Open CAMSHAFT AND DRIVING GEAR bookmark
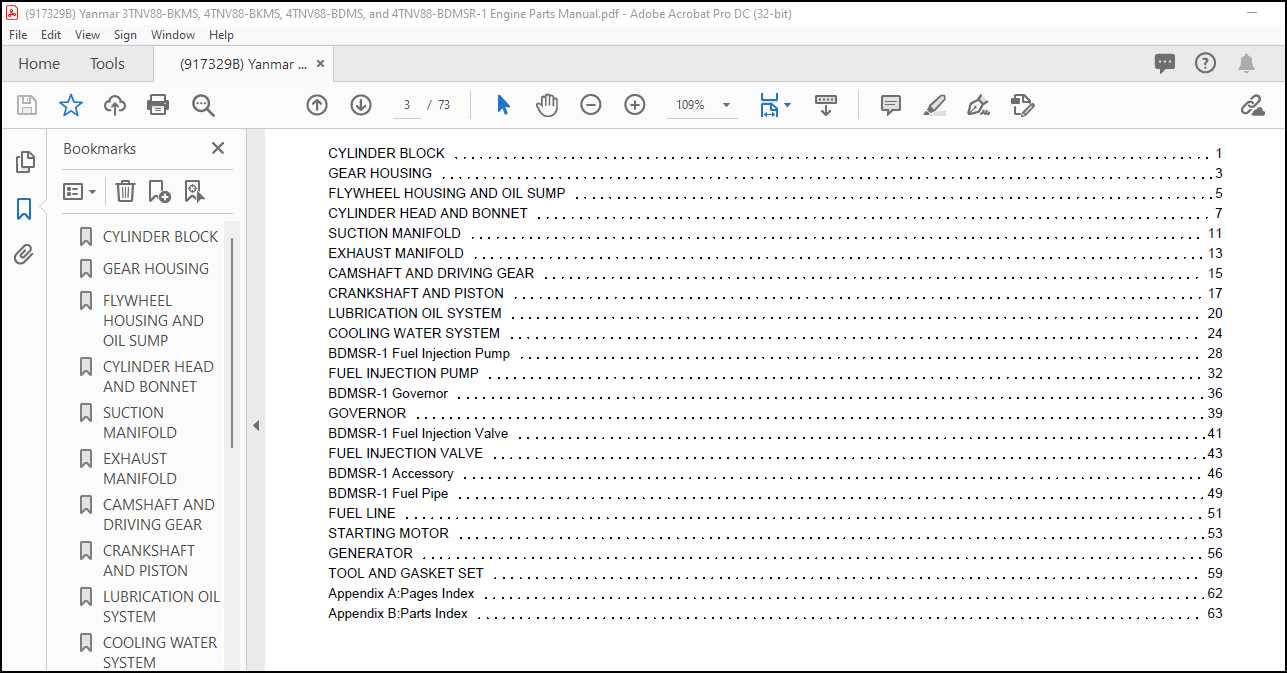1287x673 pixels. 158,514
